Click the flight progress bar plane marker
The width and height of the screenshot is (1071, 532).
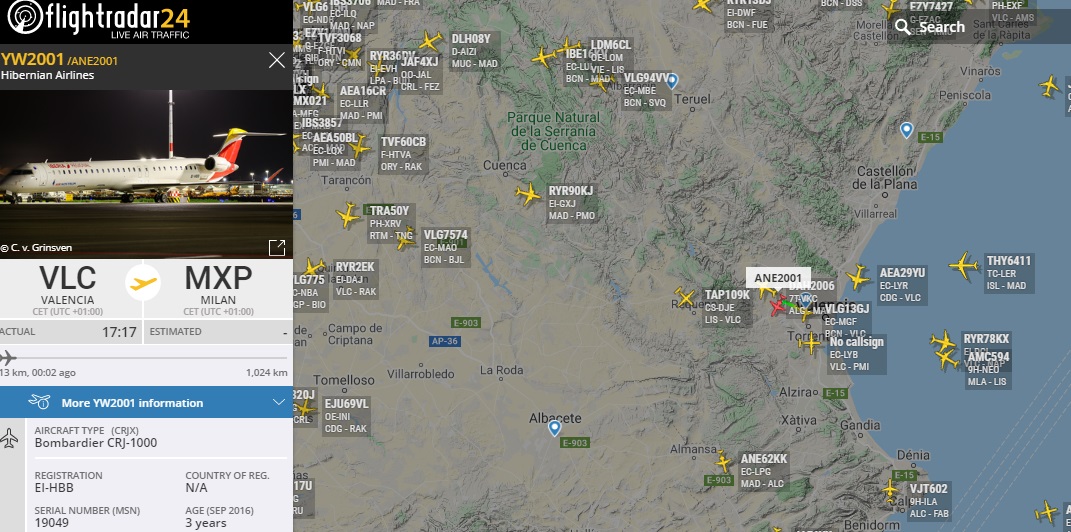[8, 357]
